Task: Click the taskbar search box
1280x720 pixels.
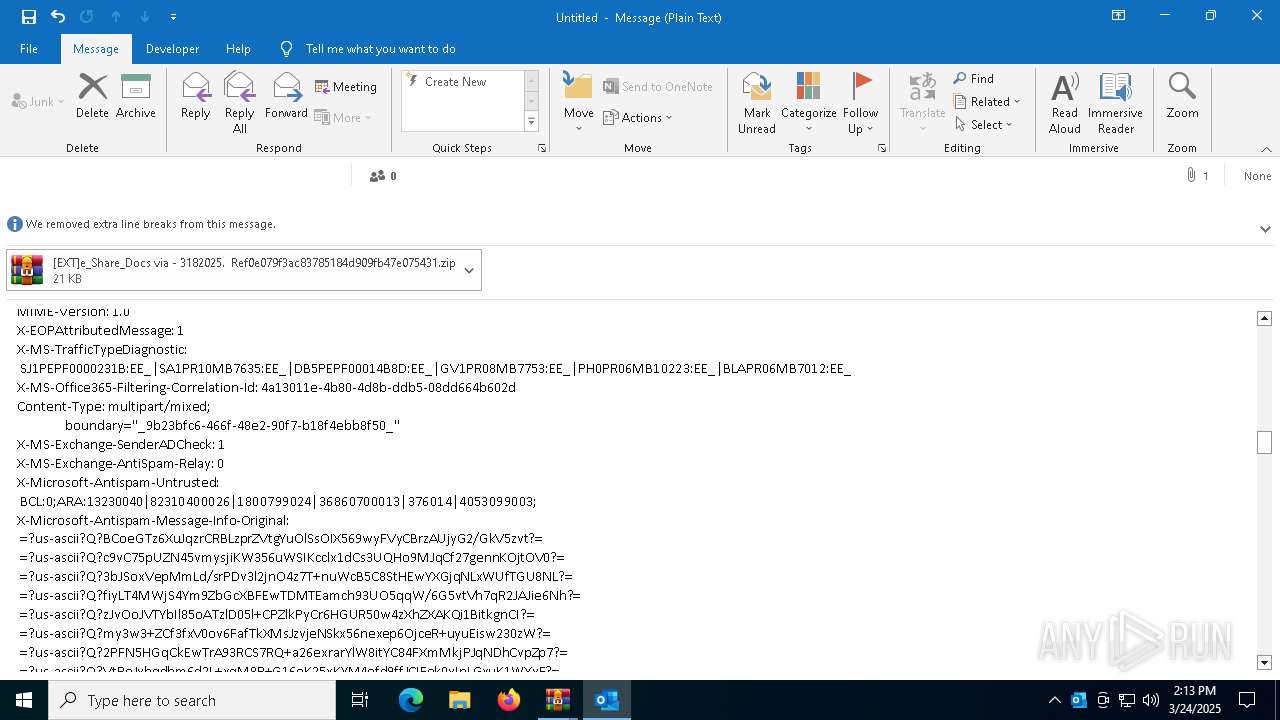Action: pos(192,700)
